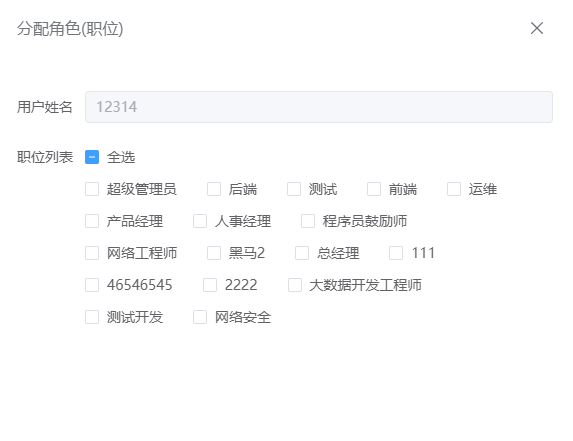Screen dimensions: 573x441
Task: Check the 产品经理 checkbox
Action: pyautogui.click(x=92, y=221)
